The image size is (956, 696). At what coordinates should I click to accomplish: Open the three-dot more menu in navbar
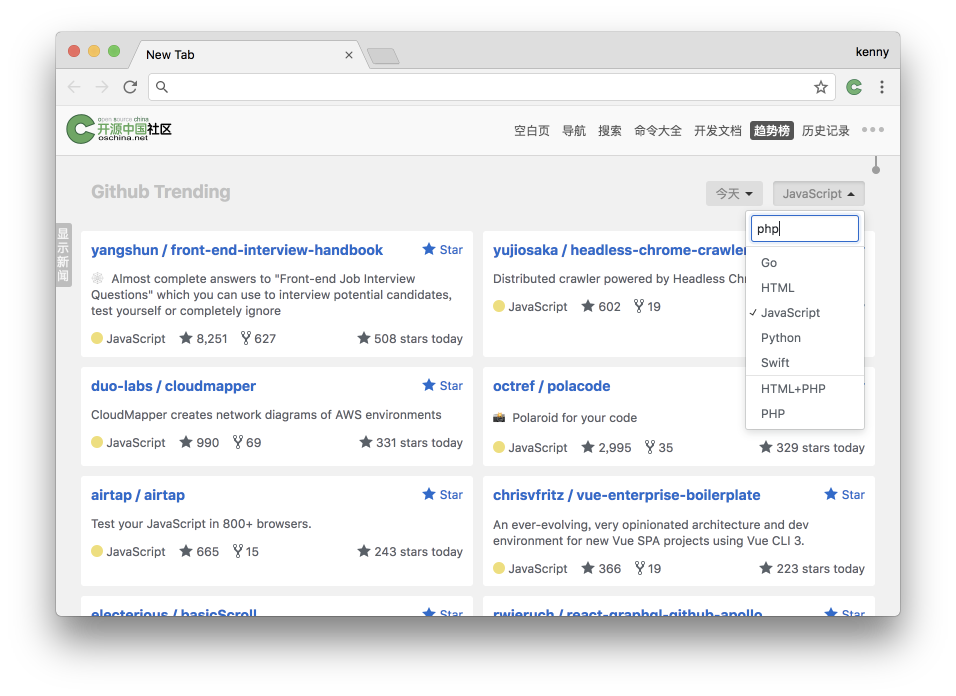872,130
